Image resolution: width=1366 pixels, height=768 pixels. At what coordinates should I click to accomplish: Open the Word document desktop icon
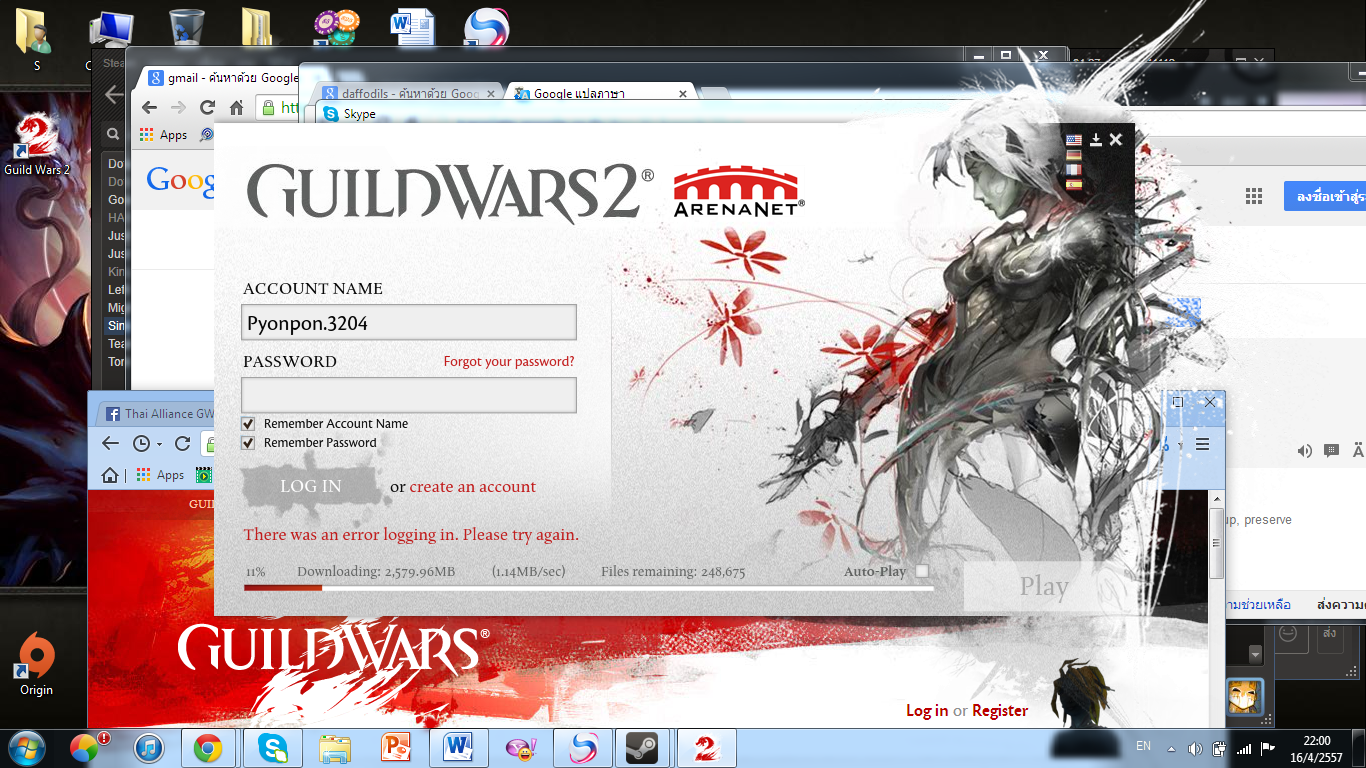click(x=413, y=28)
